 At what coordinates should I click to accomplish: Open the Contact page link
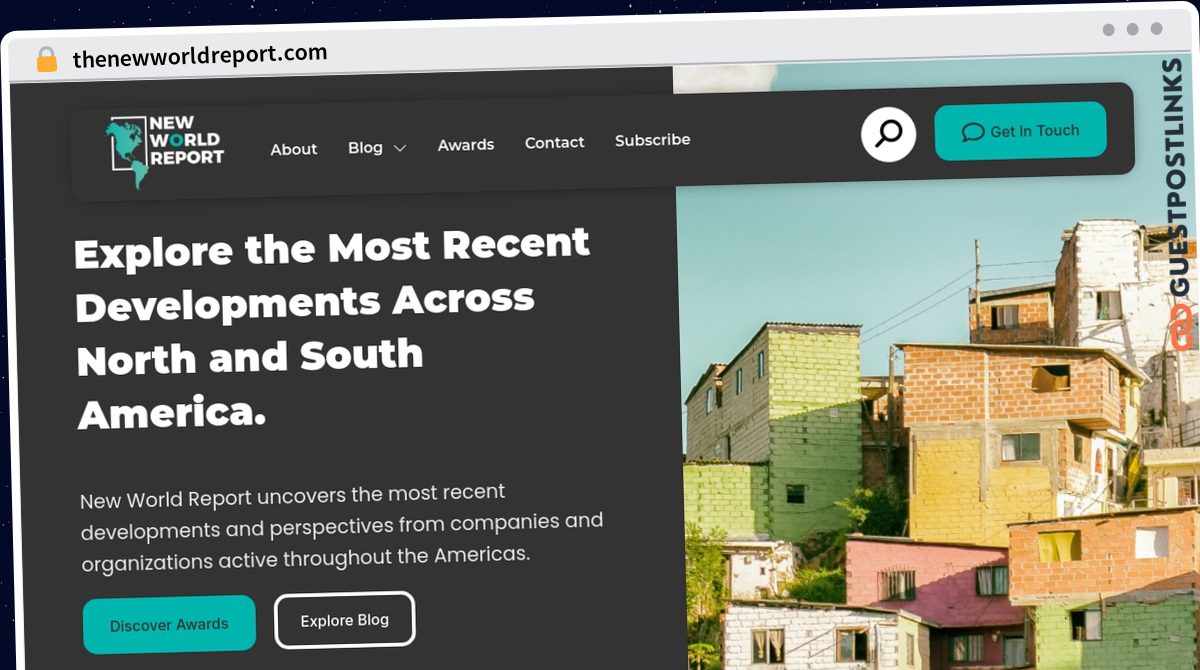(x=555, y=143)
